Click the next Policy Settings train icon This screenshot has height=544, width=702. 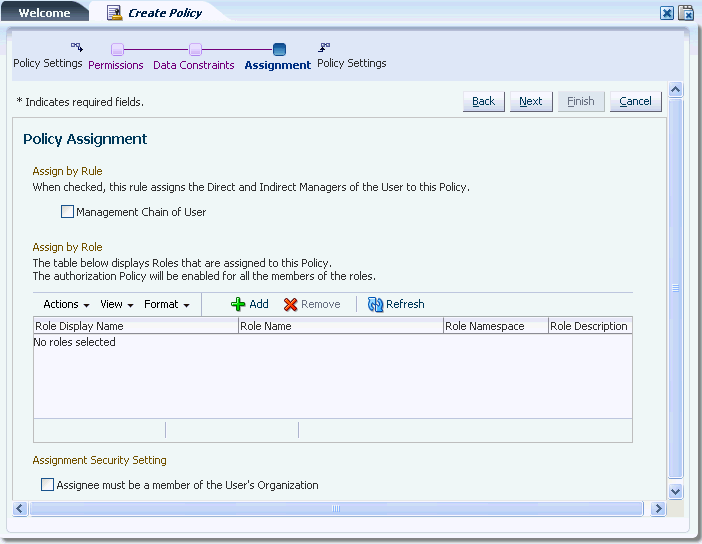tap(324, 47)
